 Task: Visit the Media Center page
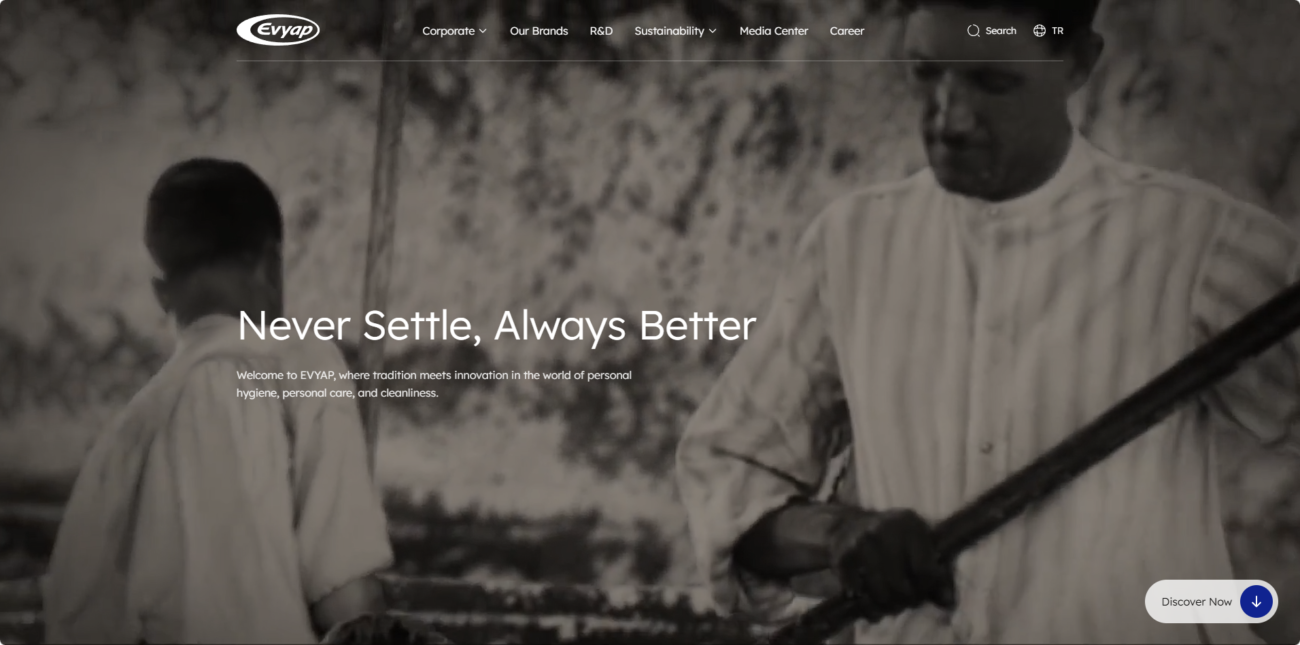[773, 31]
